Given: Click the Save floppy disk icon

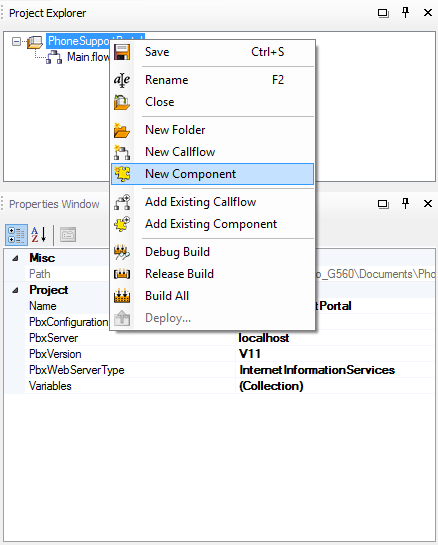Looking at the screenshot, I should click(x=122, y=52).
